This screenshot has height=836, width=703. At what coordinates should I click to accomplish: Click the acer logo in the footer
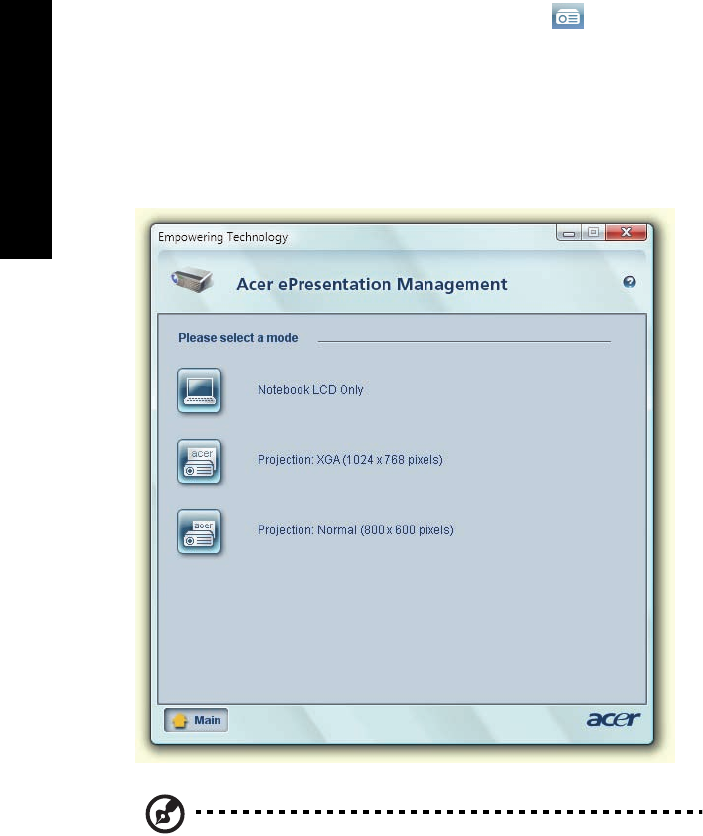coord(613,719)
